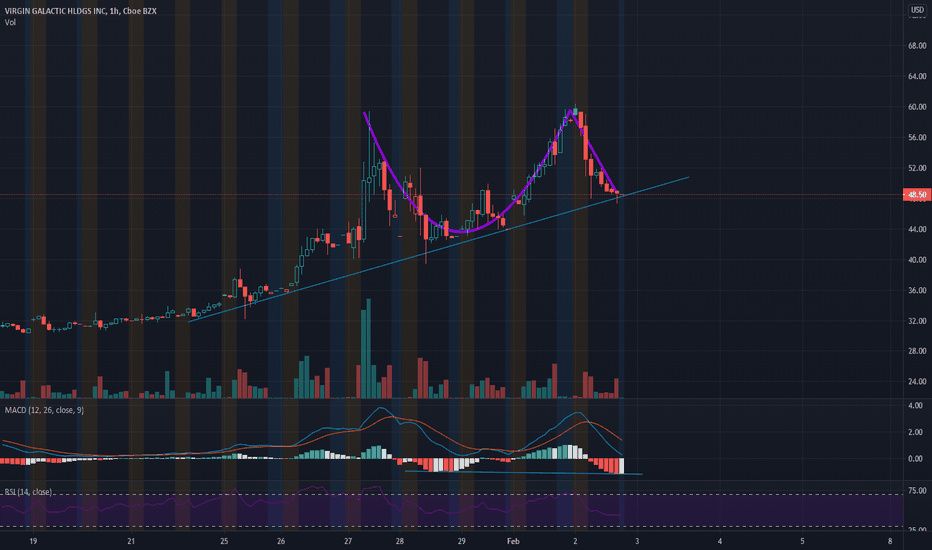Click the 4.00 MACD scale value
The height and width of the screenshot is (550, 932).
[915, 406]
